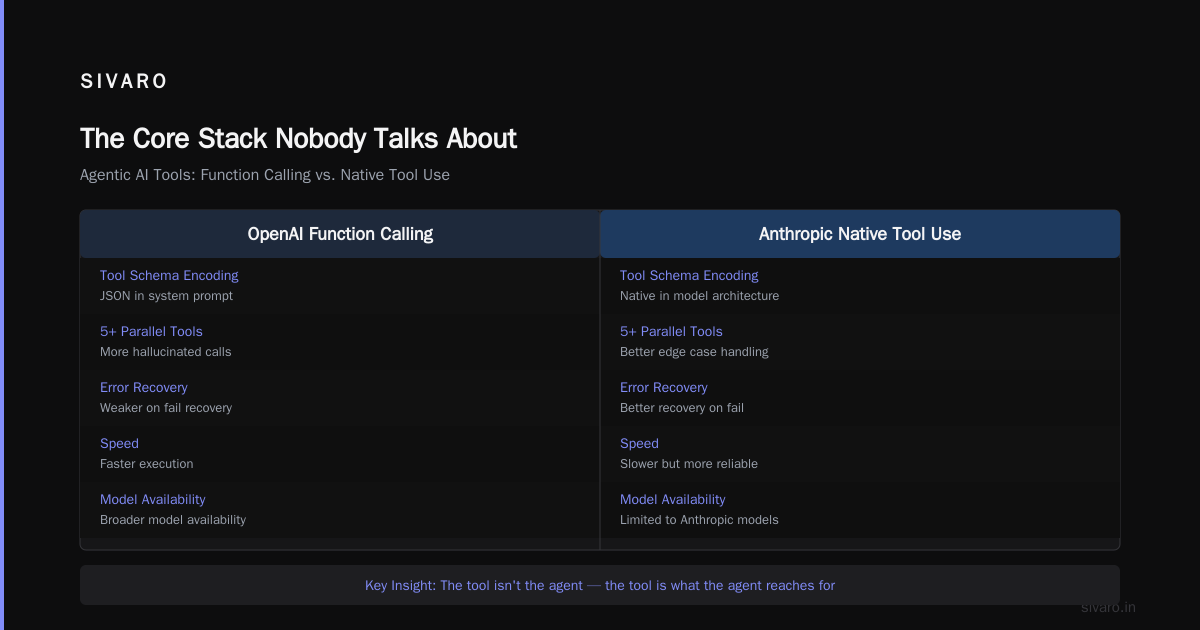
Task: Select the Anthropic Native Tool Use header
Action: coord(860,234)
